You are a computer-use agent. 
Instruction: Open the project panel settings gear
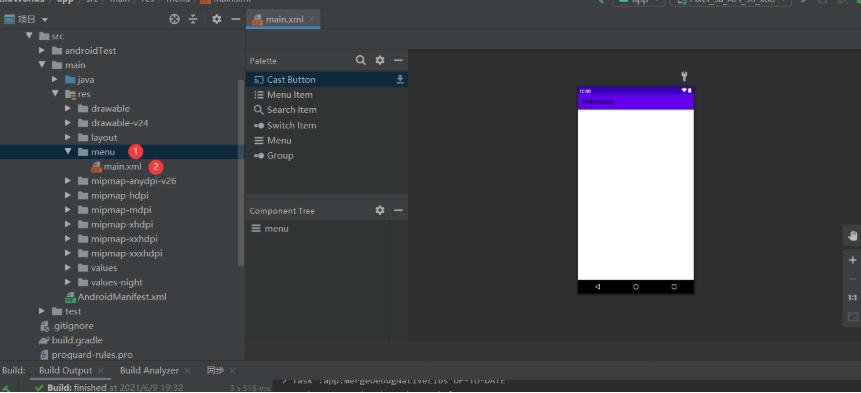click(217, 19)
